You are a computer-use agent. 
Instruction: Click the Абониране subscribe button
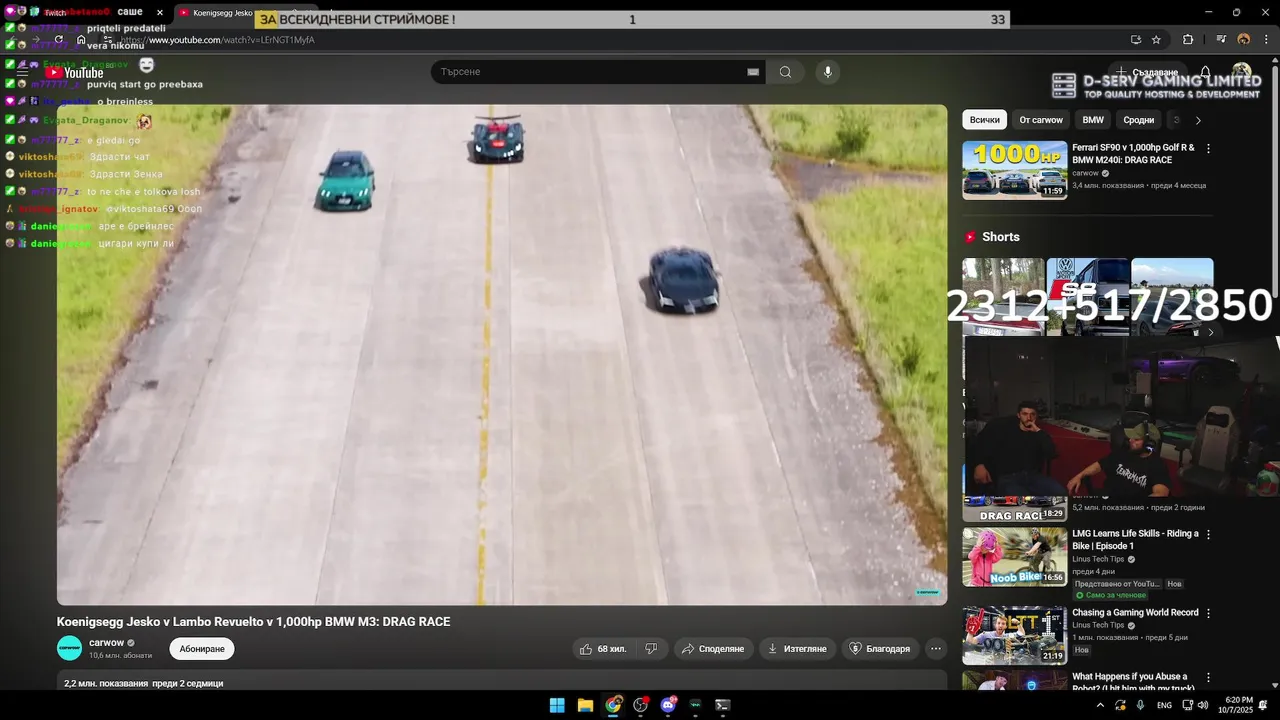202,649
